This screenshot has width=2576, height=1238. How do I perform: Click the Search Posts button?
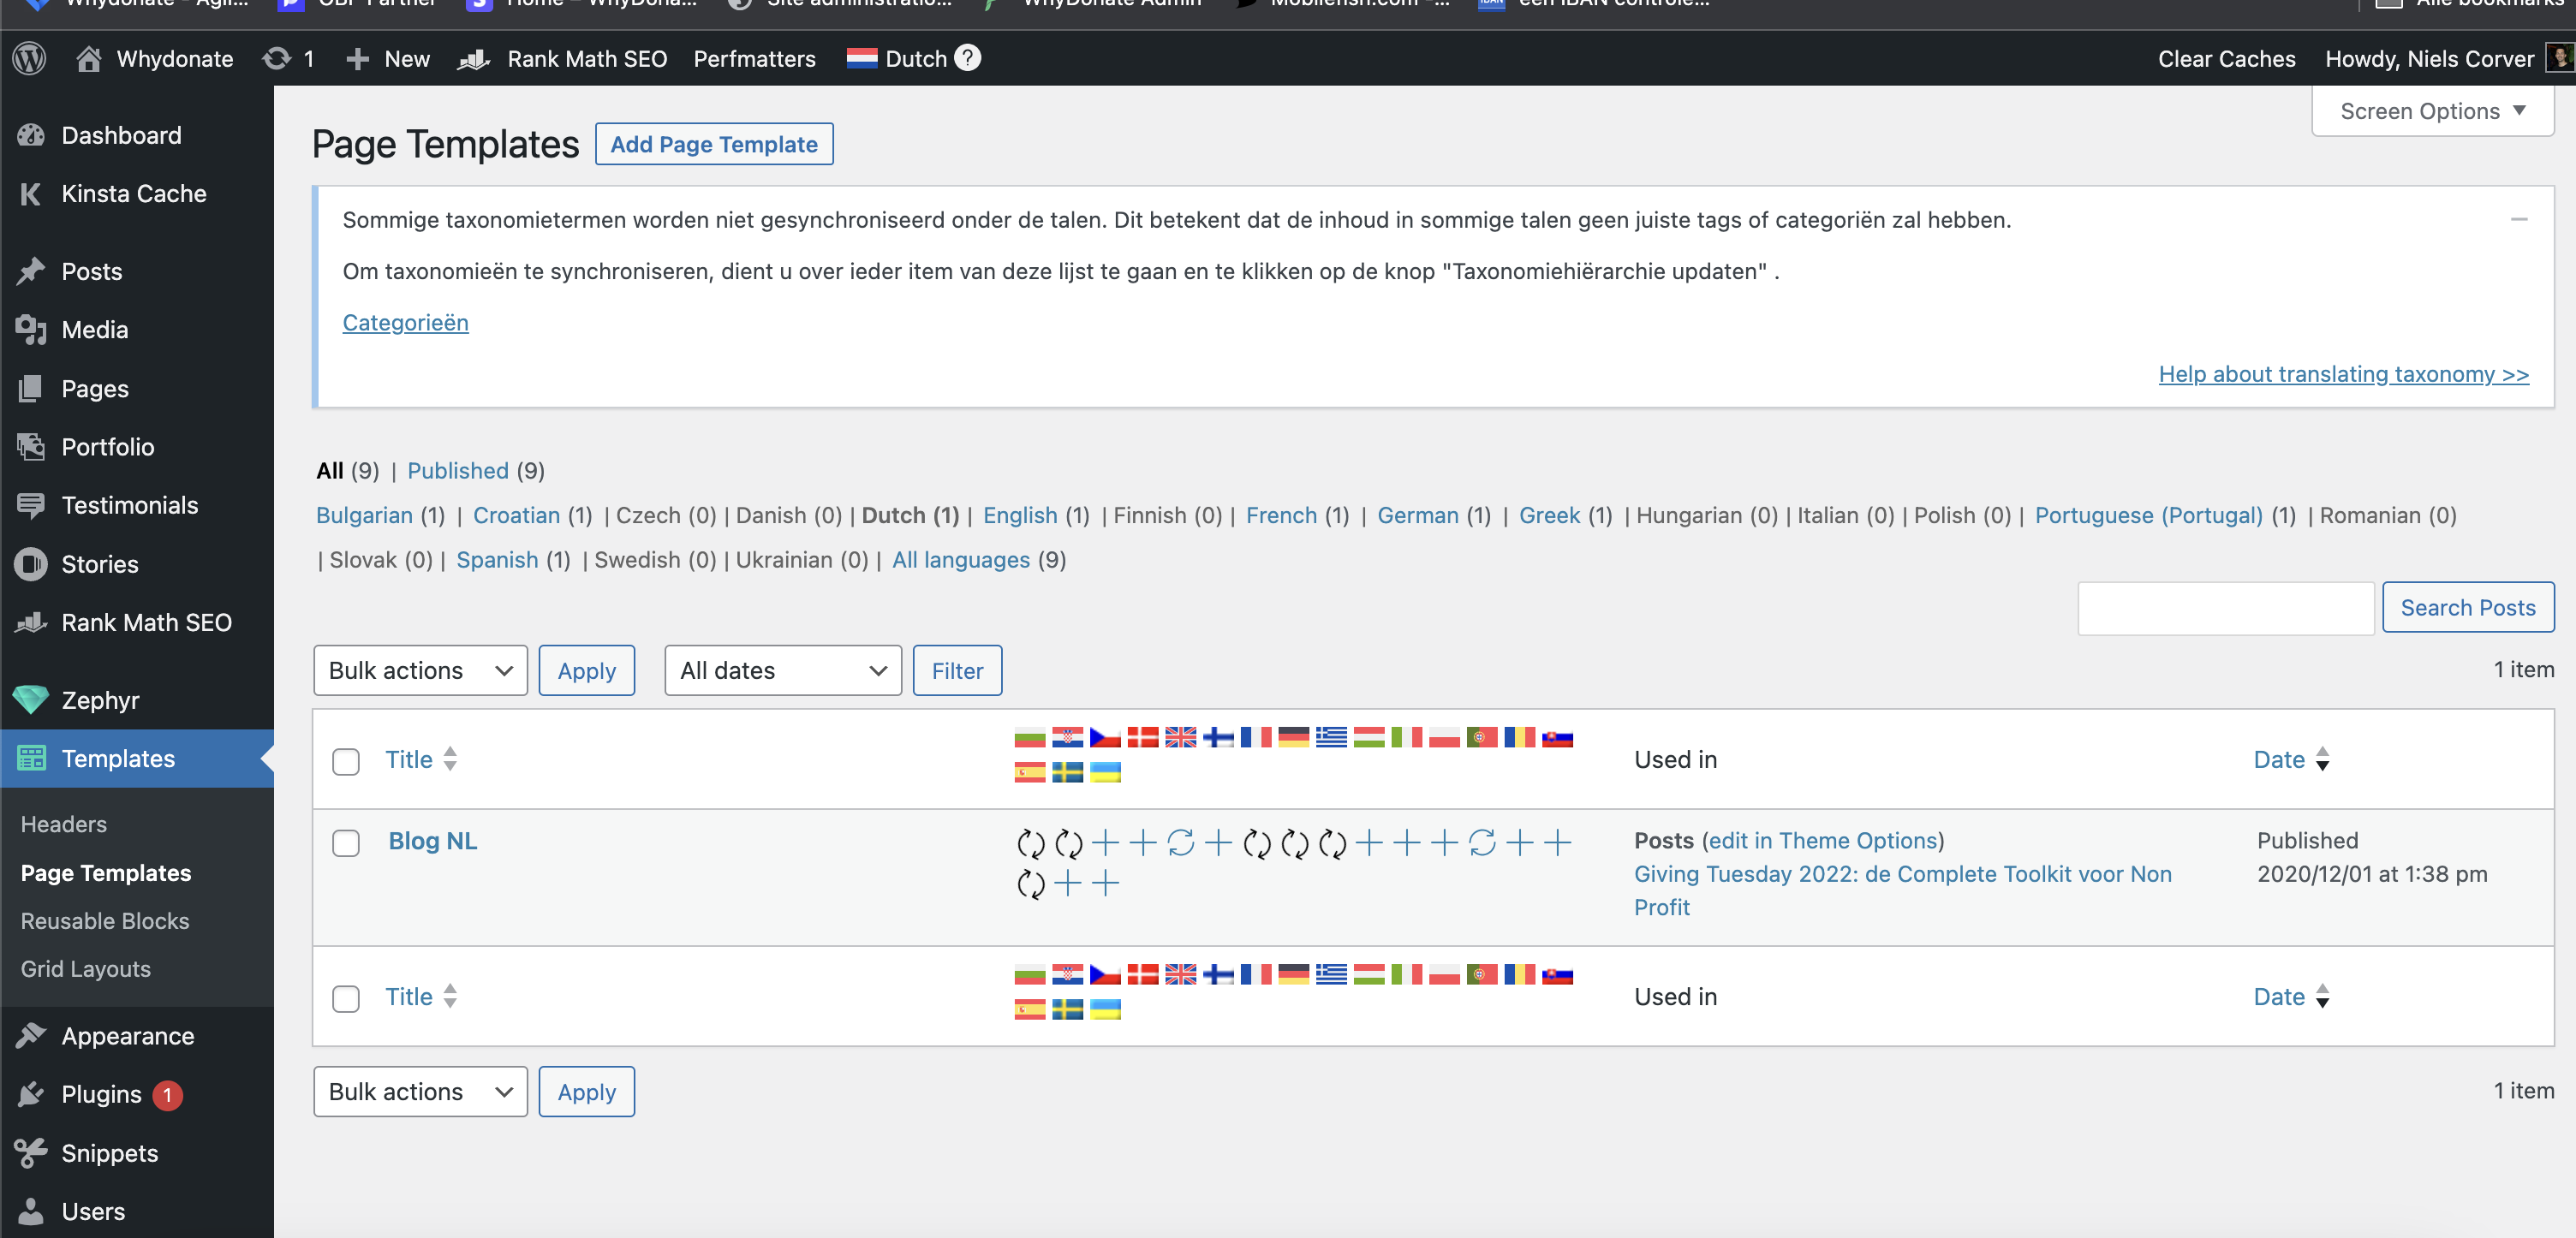(x=2467, y=607)
